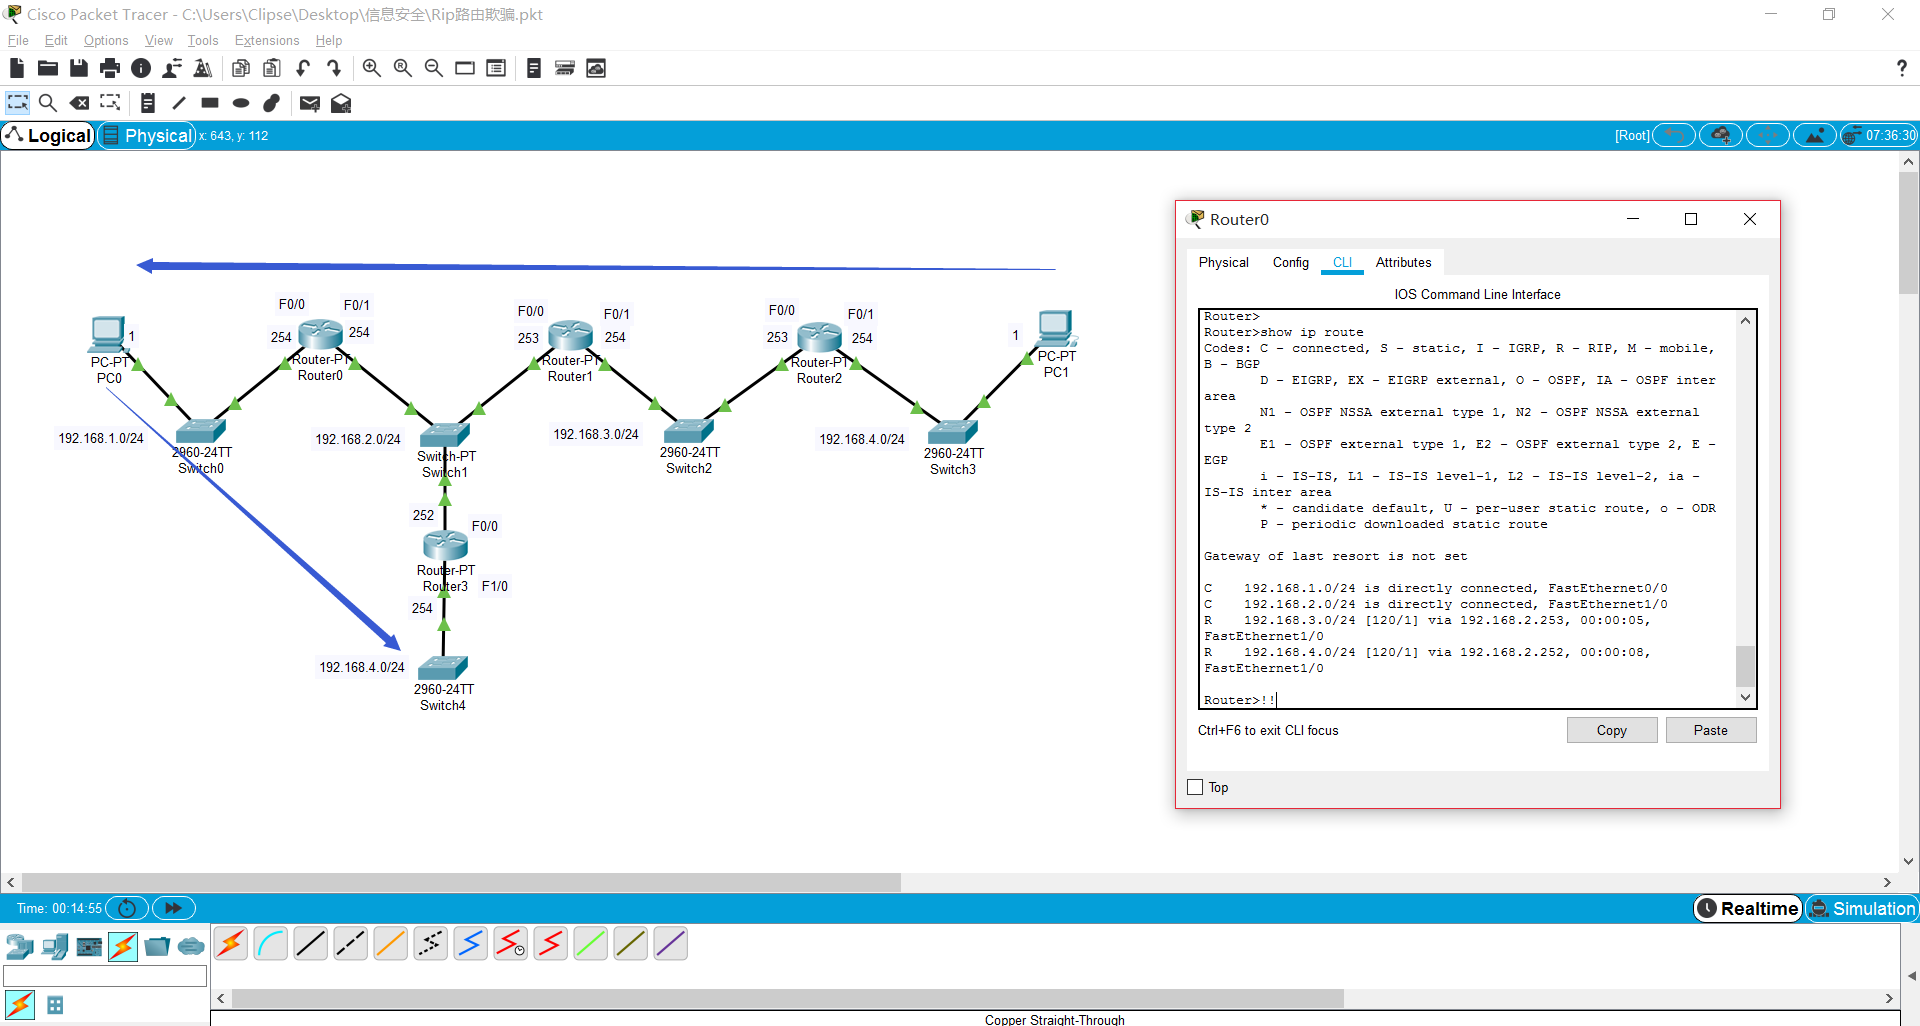Open the Extensions menu
The height and width of the screenshot is (1026, 1920).
pos(266,40)
